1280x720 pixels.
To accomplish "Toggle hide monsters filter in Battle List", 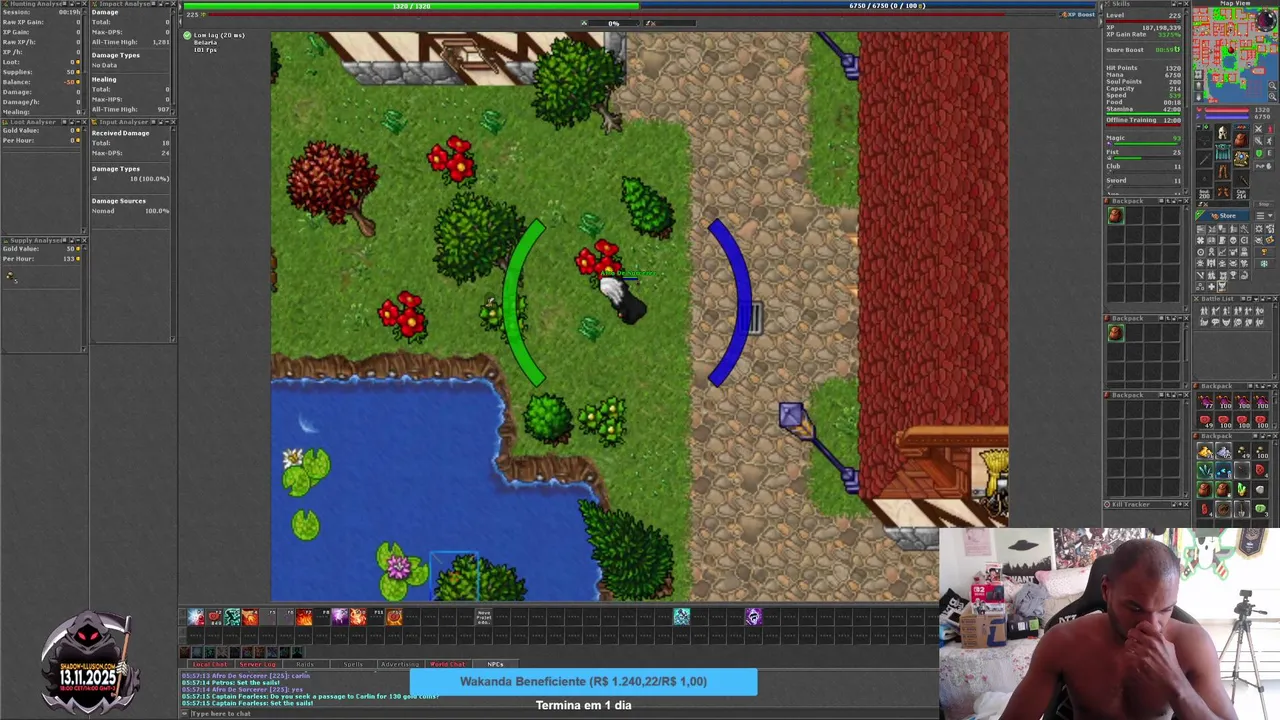I will click(x=1226, y=321).
